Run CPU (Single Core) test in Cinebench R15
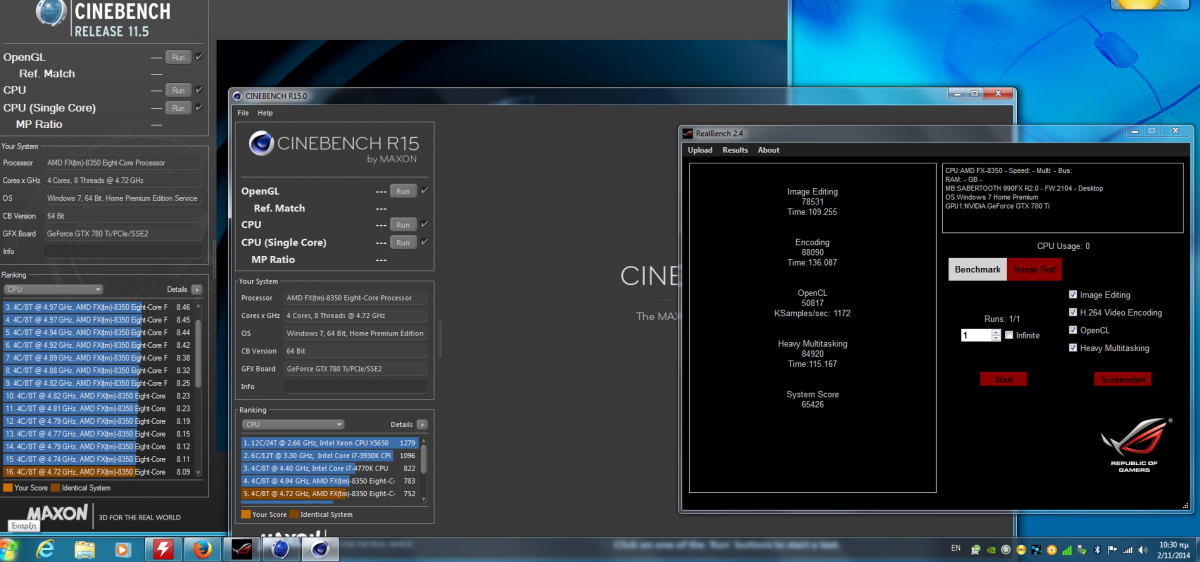Image resolution: width=1200 pixels, height=562 pixels. click(403, 242)
